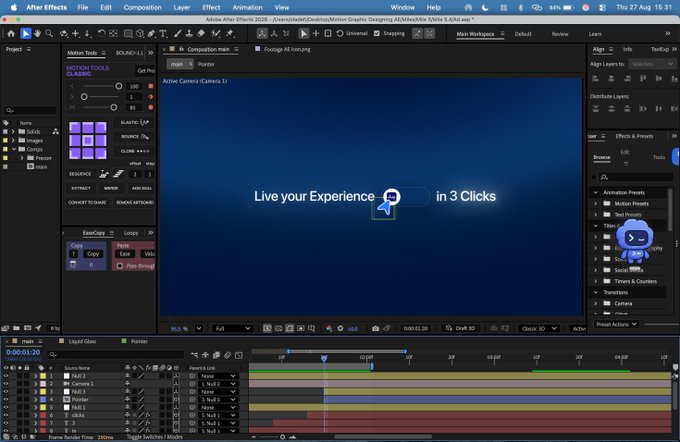Select the Horizontal Type tool
The image size is (680, 442).
[163, 33]
